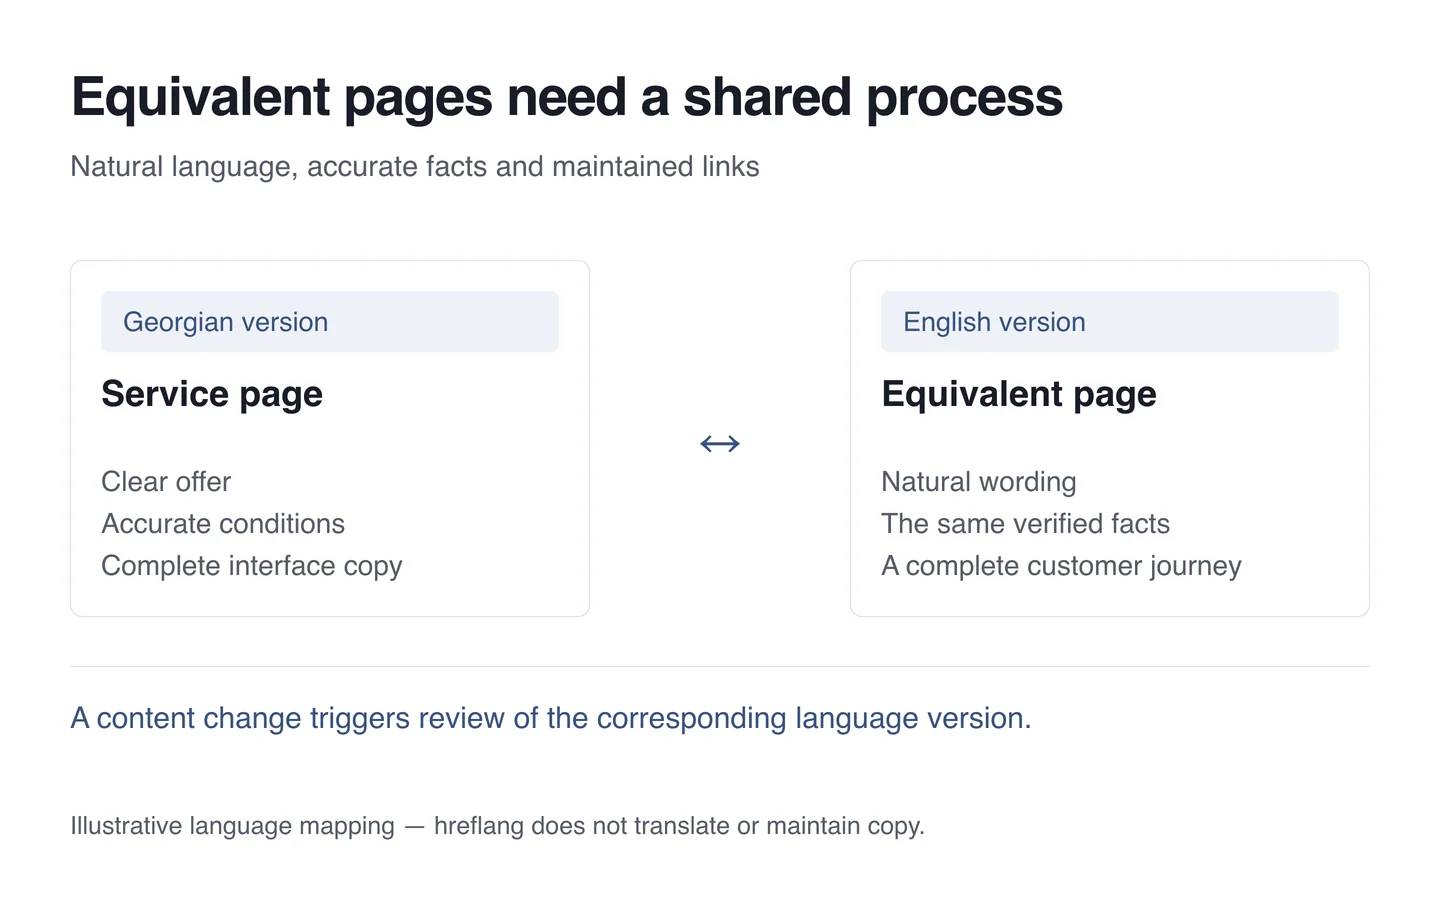
Task: Click the Natural wording item
Action: pyautogui.click(x=979, y=482)
